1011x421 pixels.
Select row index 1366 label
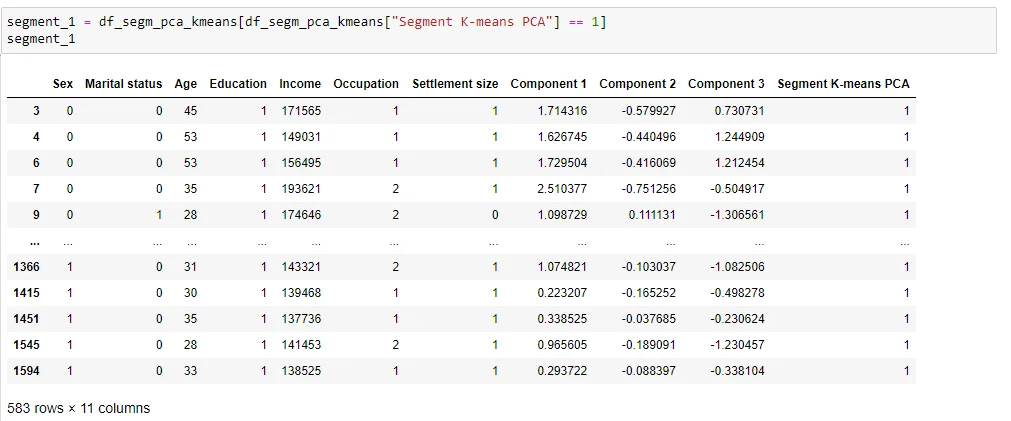[26, 267]
